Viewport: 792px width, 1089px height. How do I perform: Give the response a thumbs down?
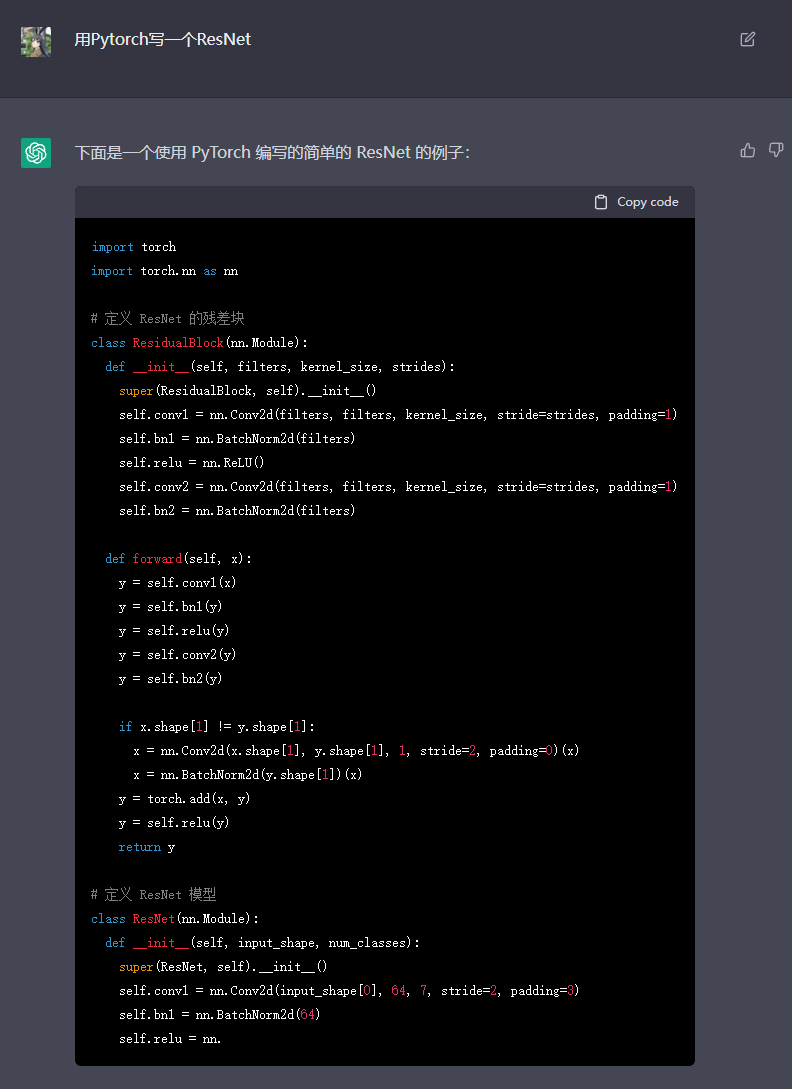click(x=775, y=150)
